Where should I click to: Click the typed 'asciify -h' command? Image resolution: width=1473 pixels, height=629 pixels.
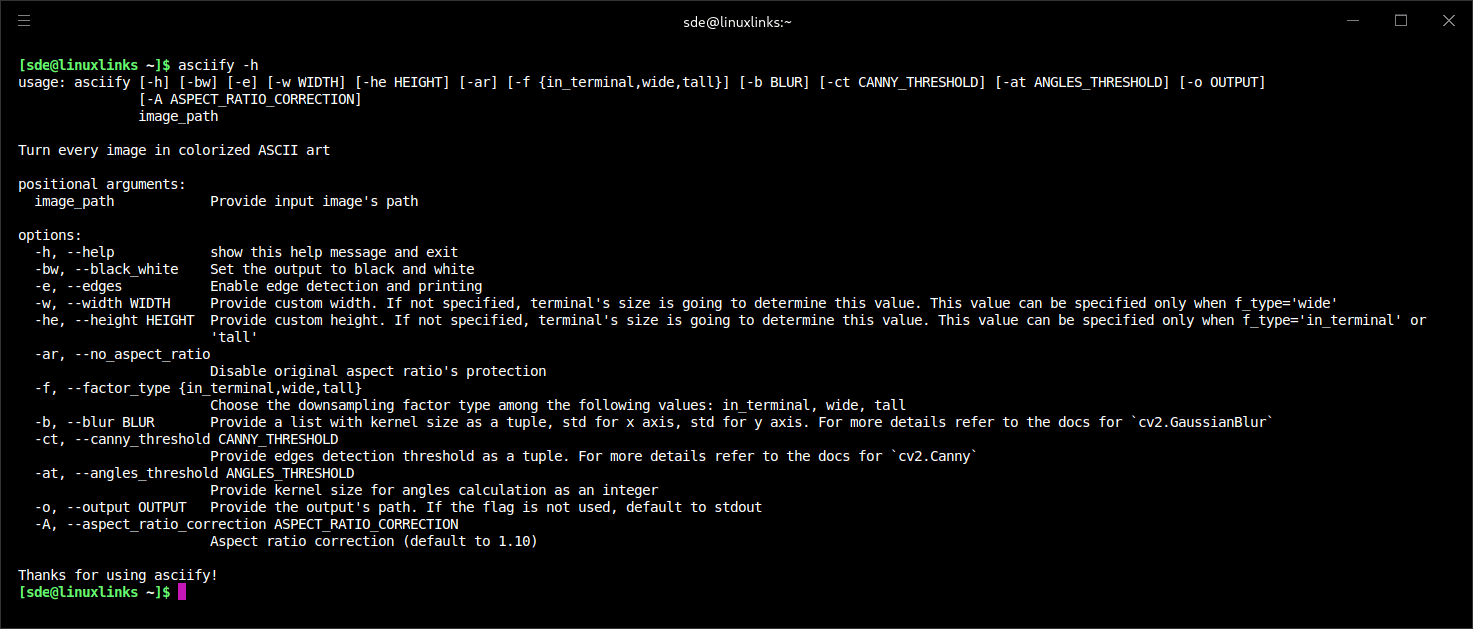point(218,65)
